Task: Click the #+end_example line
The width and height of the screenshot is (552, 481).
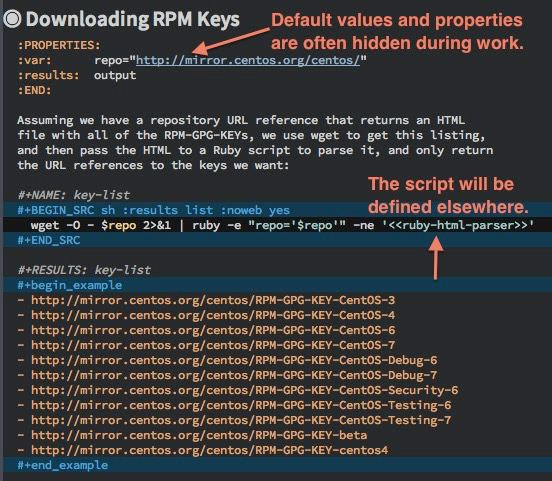Action: pos(63,465)
